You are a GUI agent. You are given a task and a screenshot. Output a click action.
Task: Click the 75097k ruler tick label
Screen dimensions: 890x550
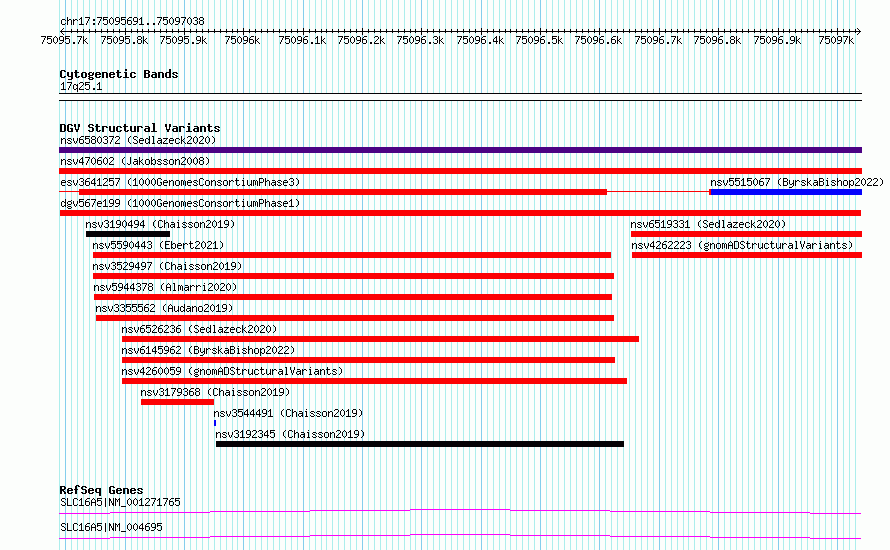click(836, 41)
